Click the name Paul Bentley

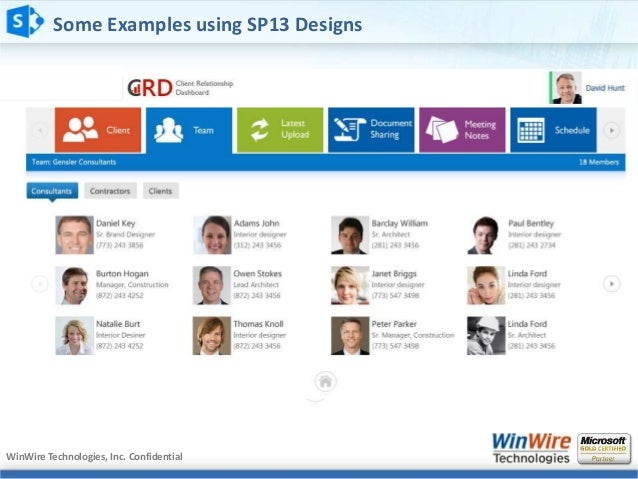coord(531,223)
